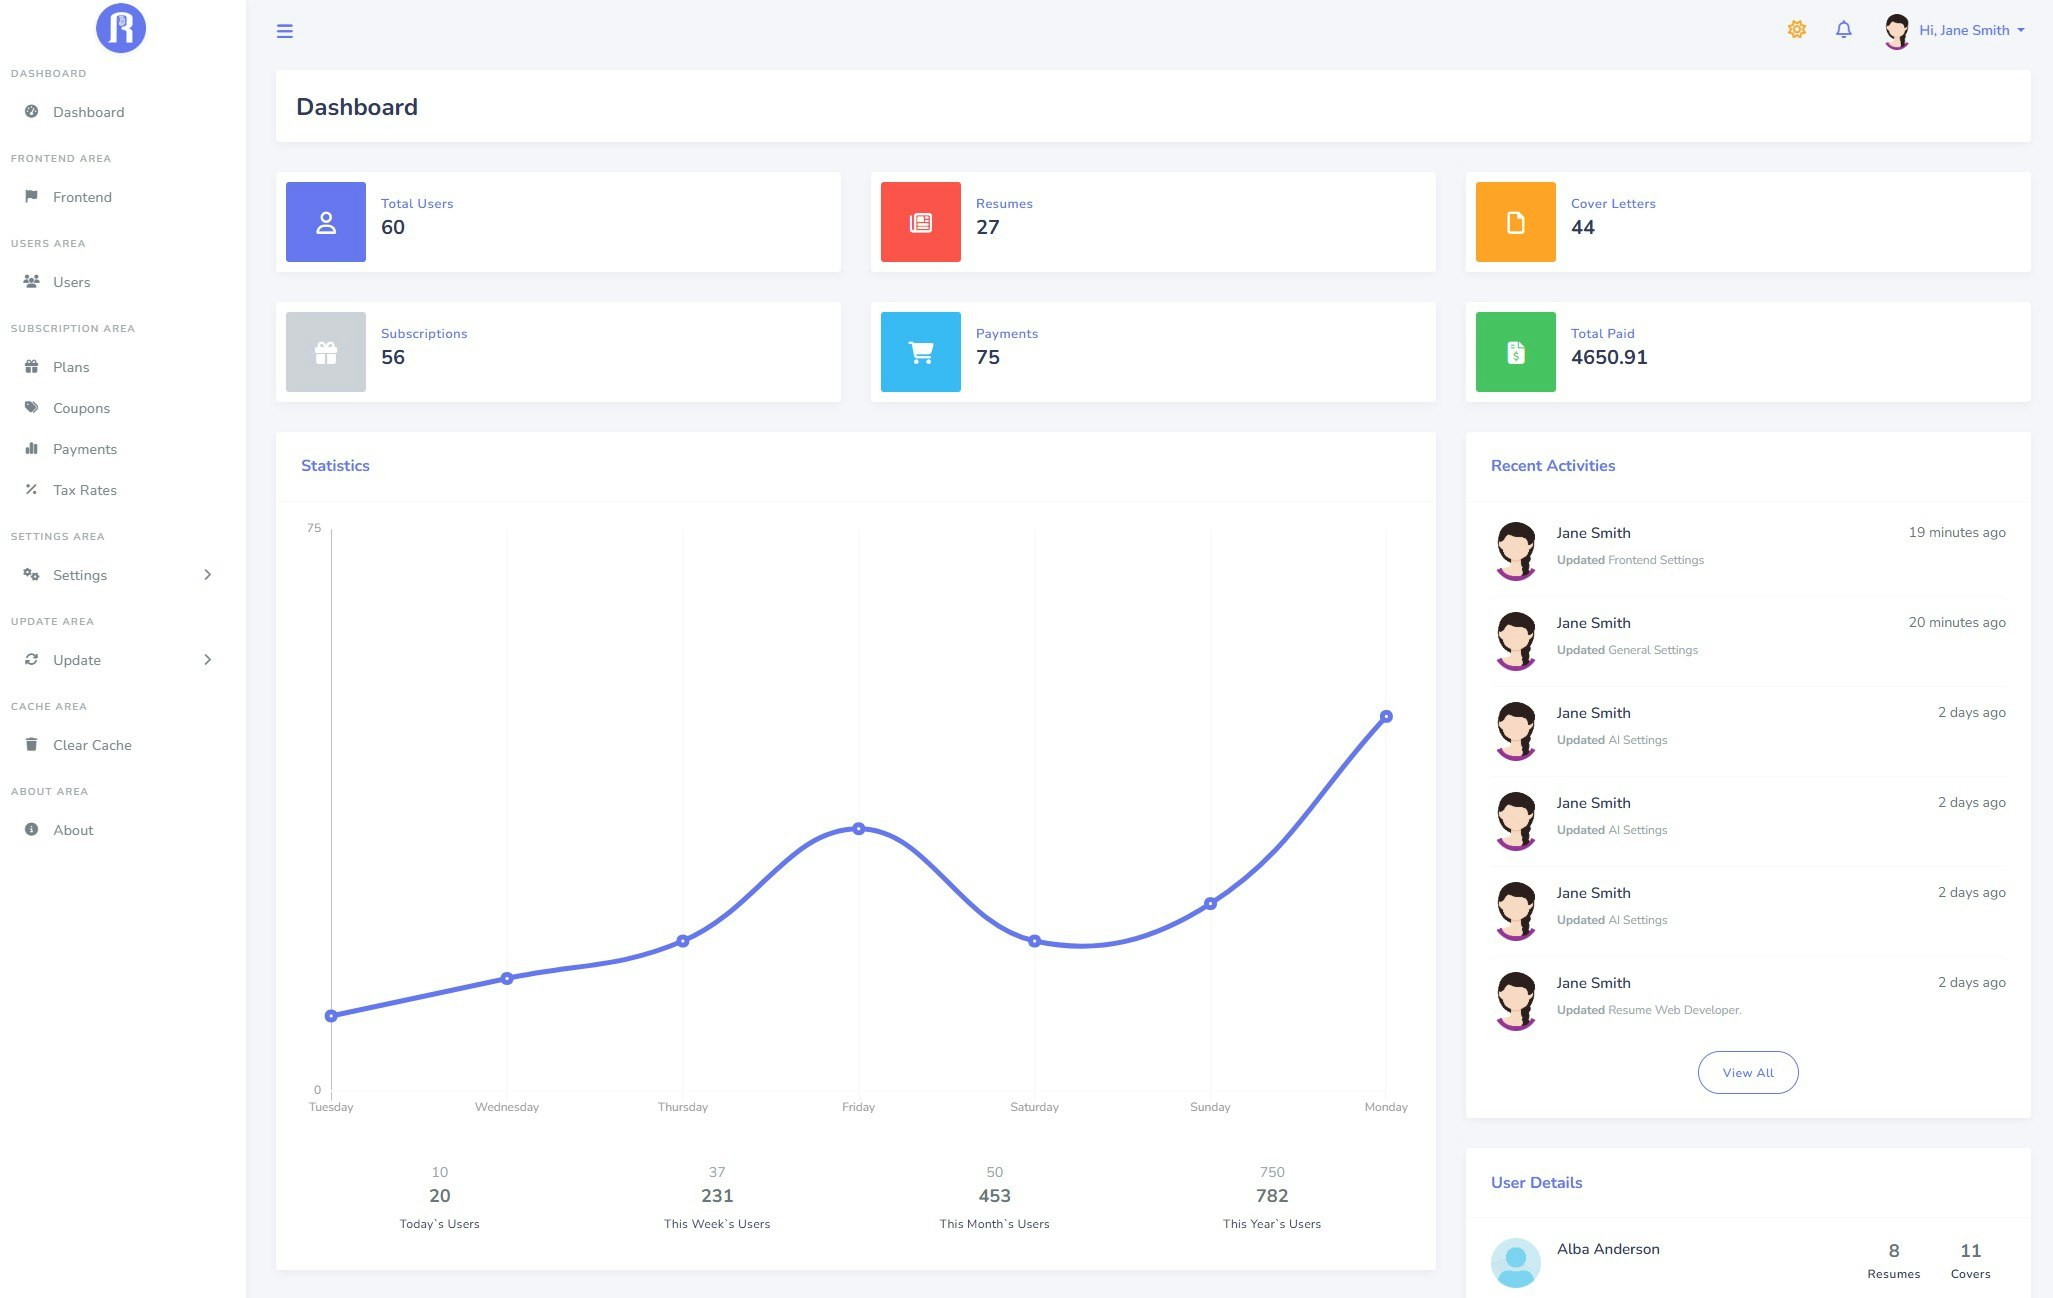This screenshot has width=2053, height=1298.
Task: Open the Plans menu item
Action: coord(70,367)
